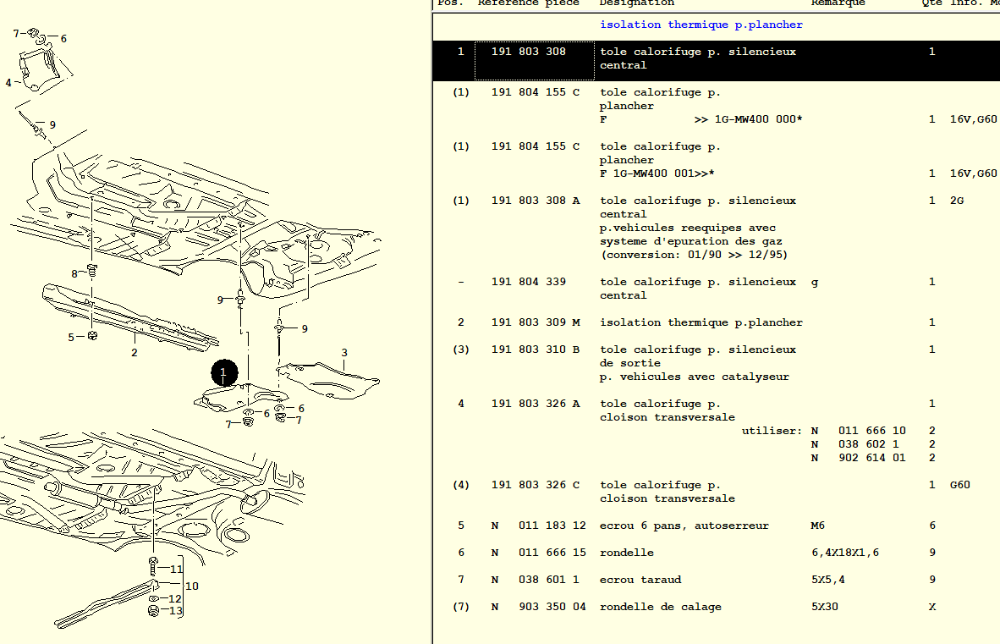
Task: Click the text p. vehicules avec catalyseur
Action: [x=694, y=377]
